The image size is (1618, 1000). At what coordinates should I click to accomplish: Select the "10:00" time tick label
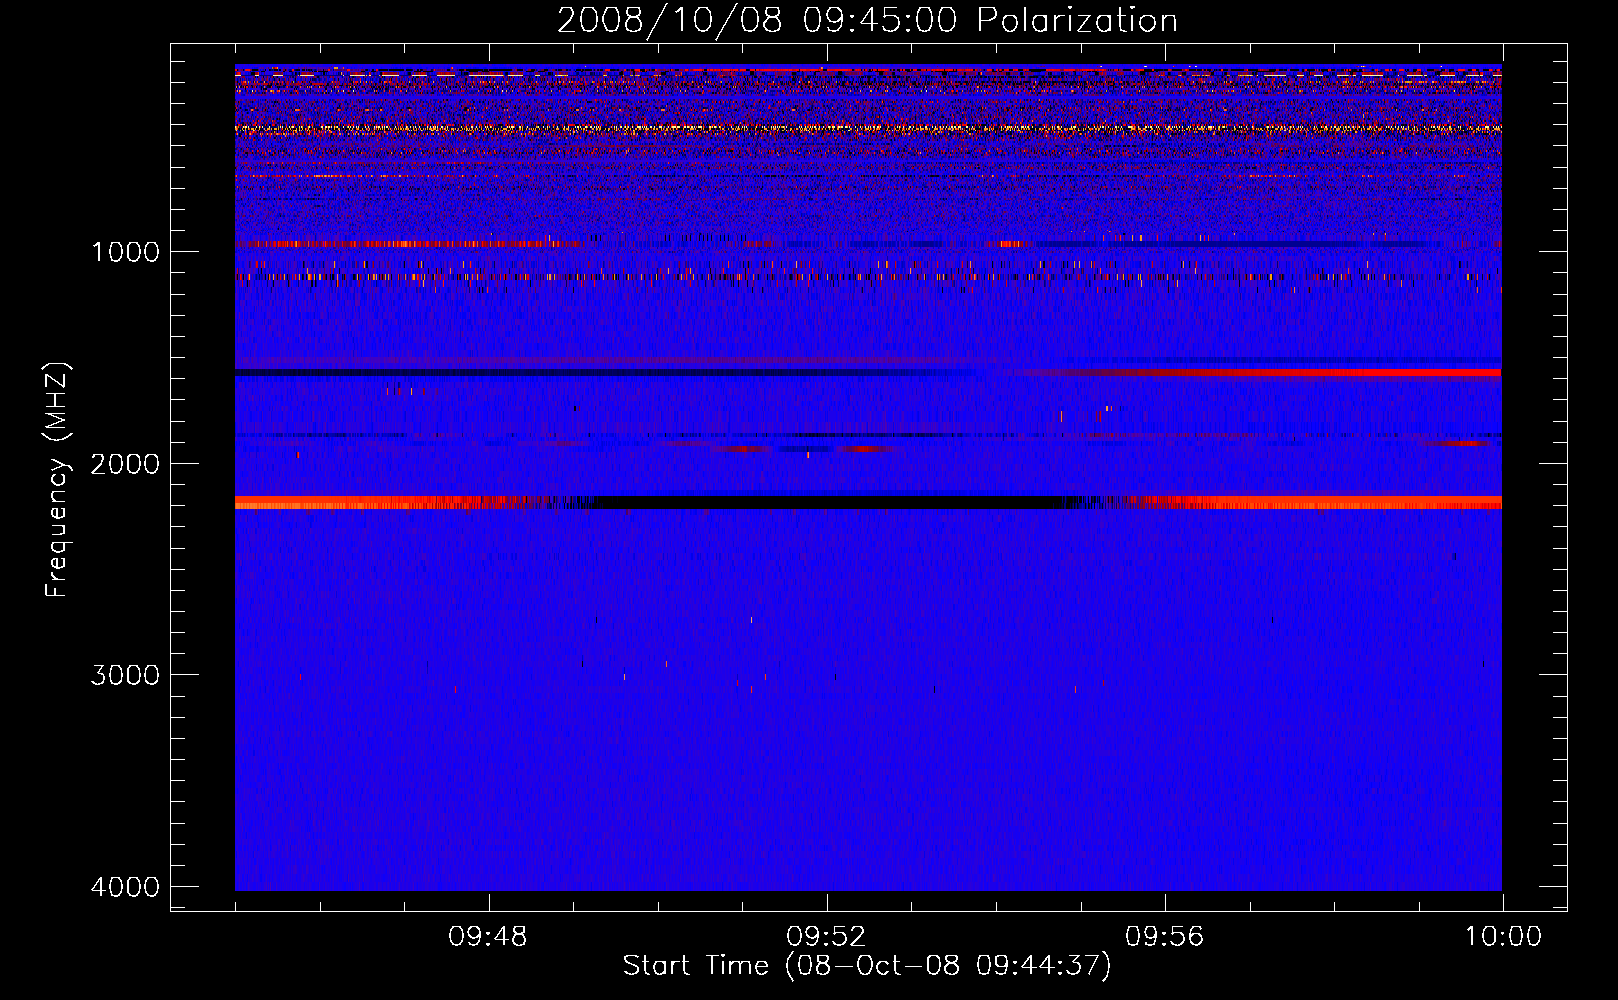point(1503,937)
